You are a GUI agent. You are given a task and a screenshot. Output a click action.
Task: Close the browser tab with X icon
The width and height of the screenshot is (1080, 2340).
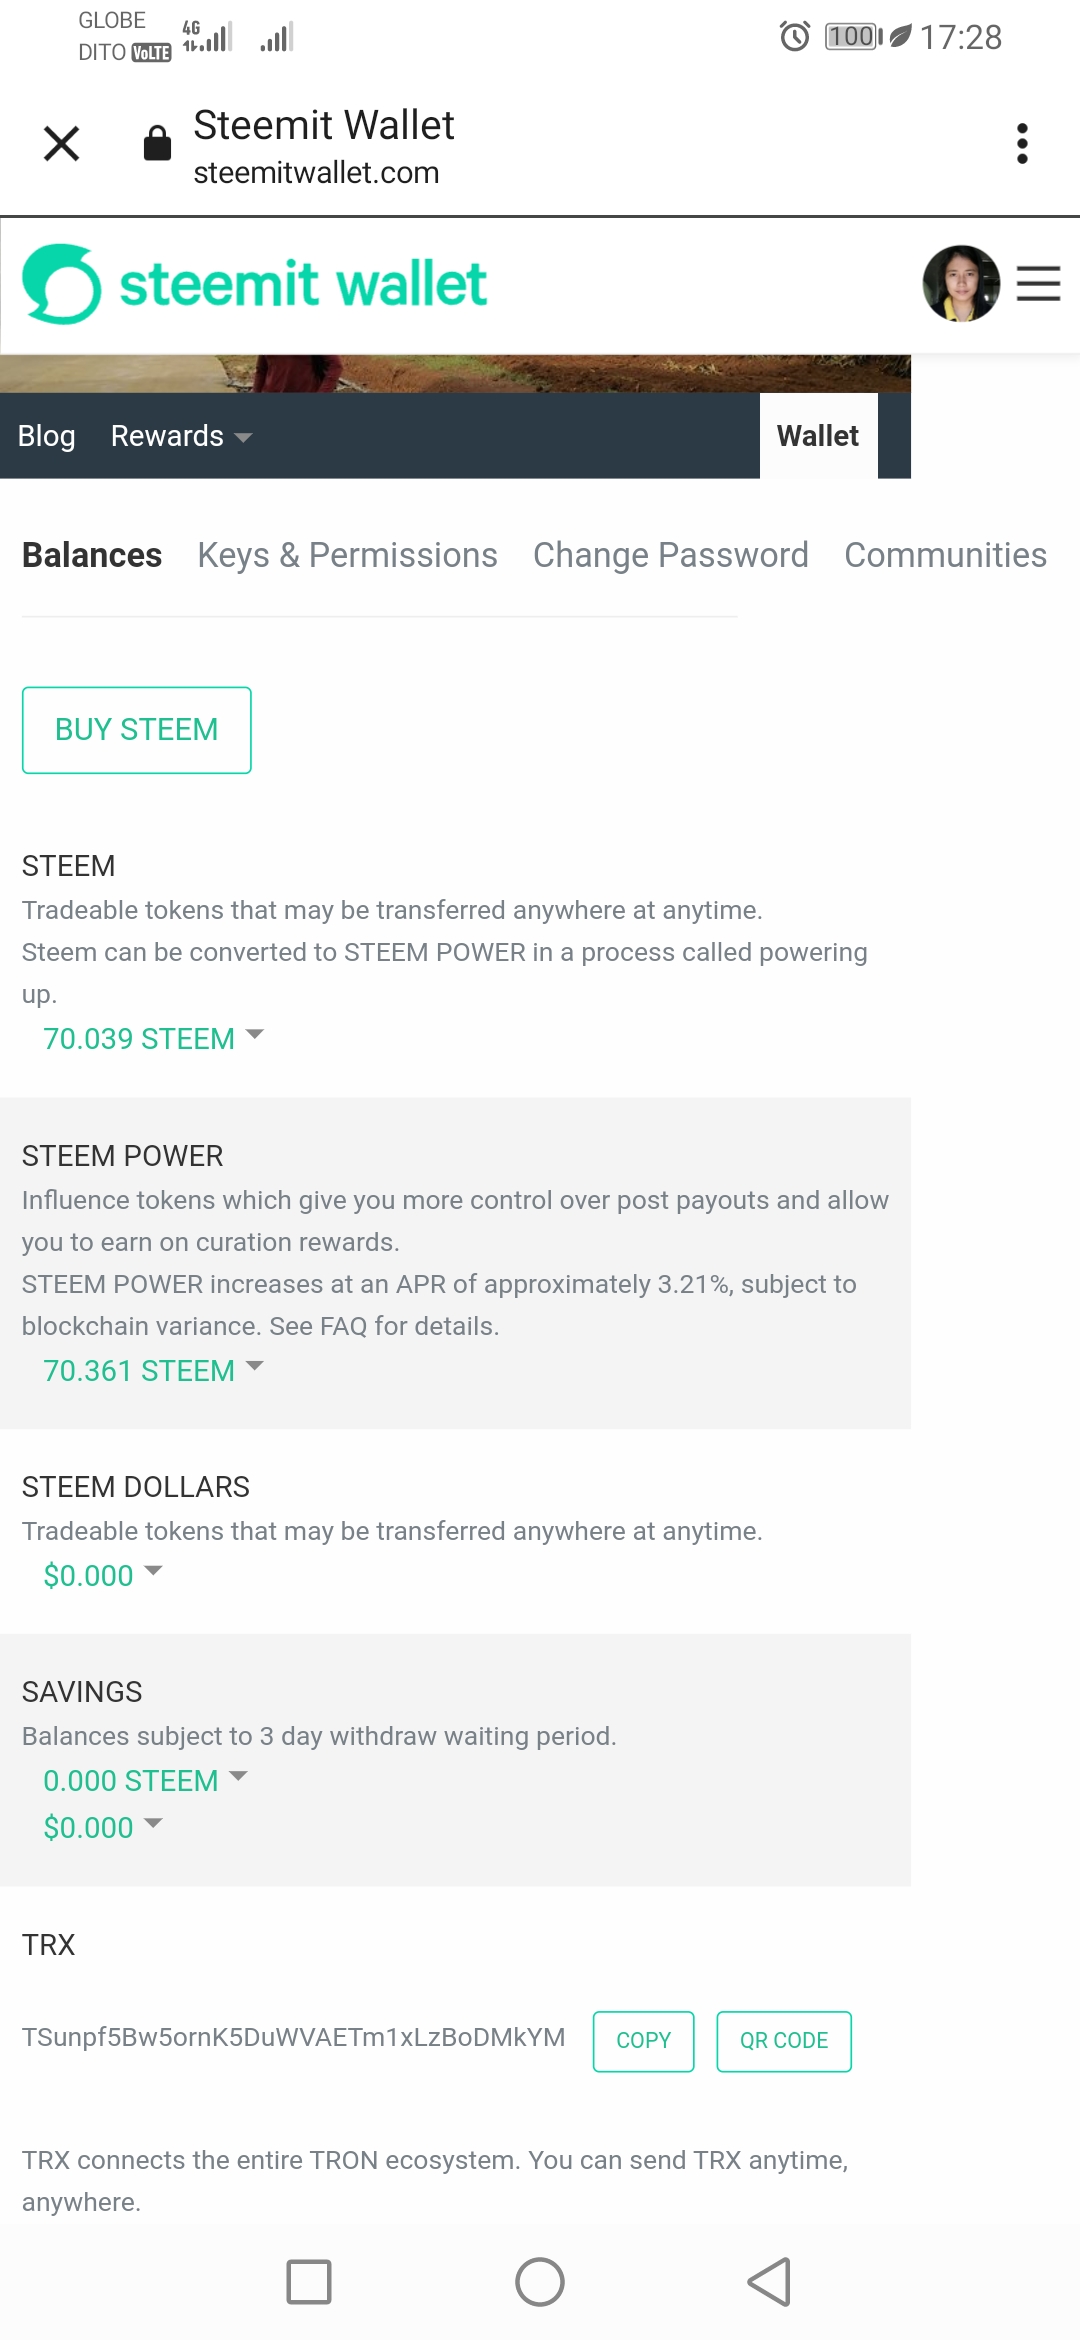[62, 143]
